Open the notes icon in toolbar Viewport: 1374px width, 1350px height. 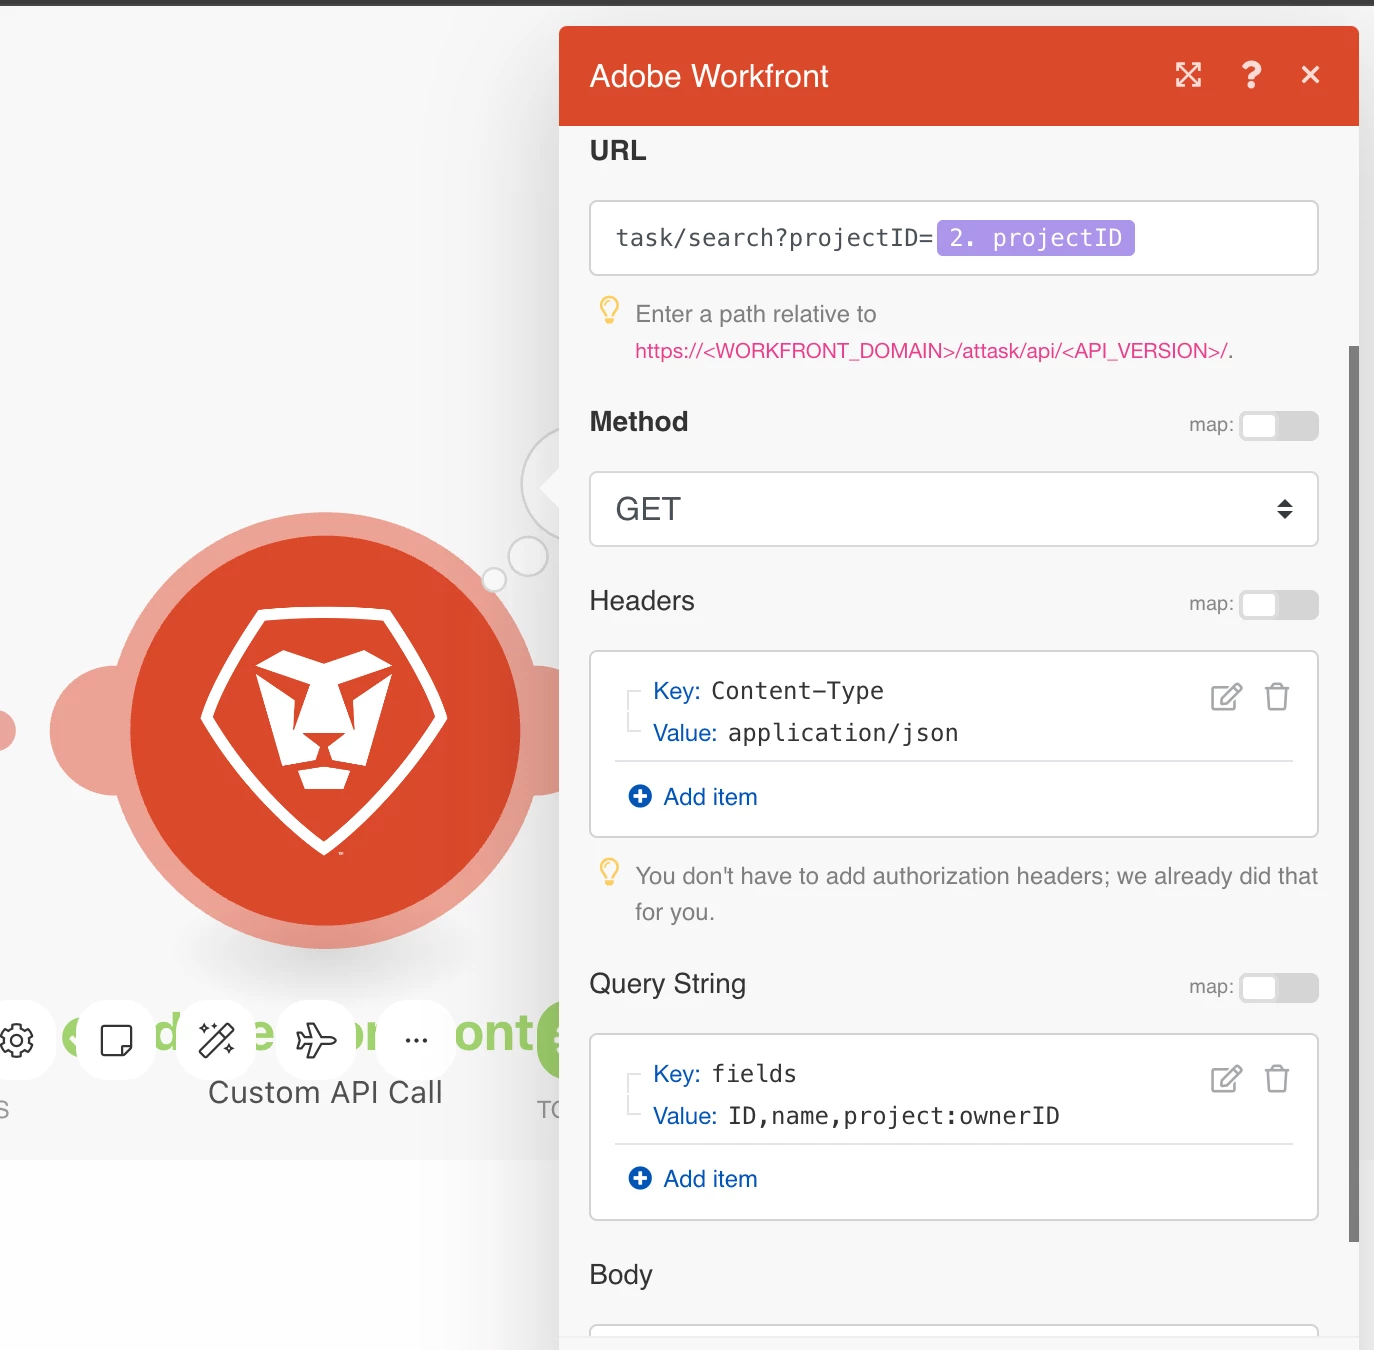117,1040
